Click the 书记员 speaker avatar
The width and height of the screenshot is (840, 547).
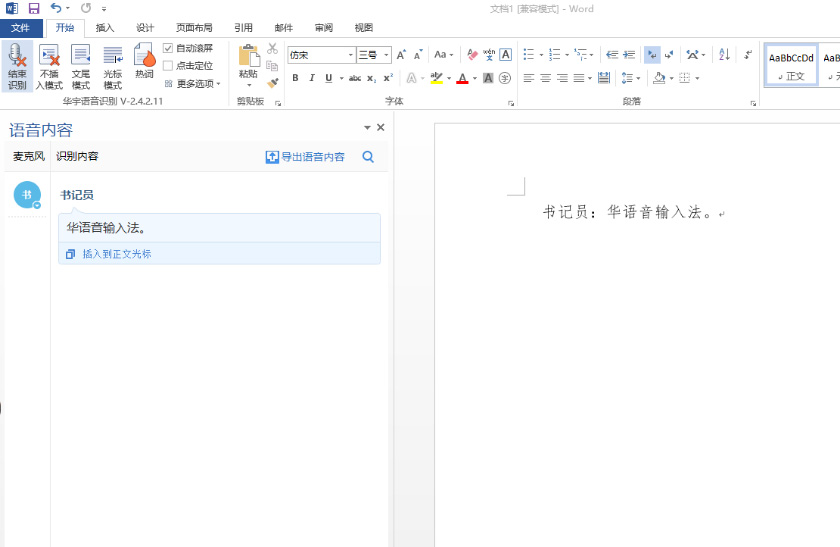tap(27, 195)
